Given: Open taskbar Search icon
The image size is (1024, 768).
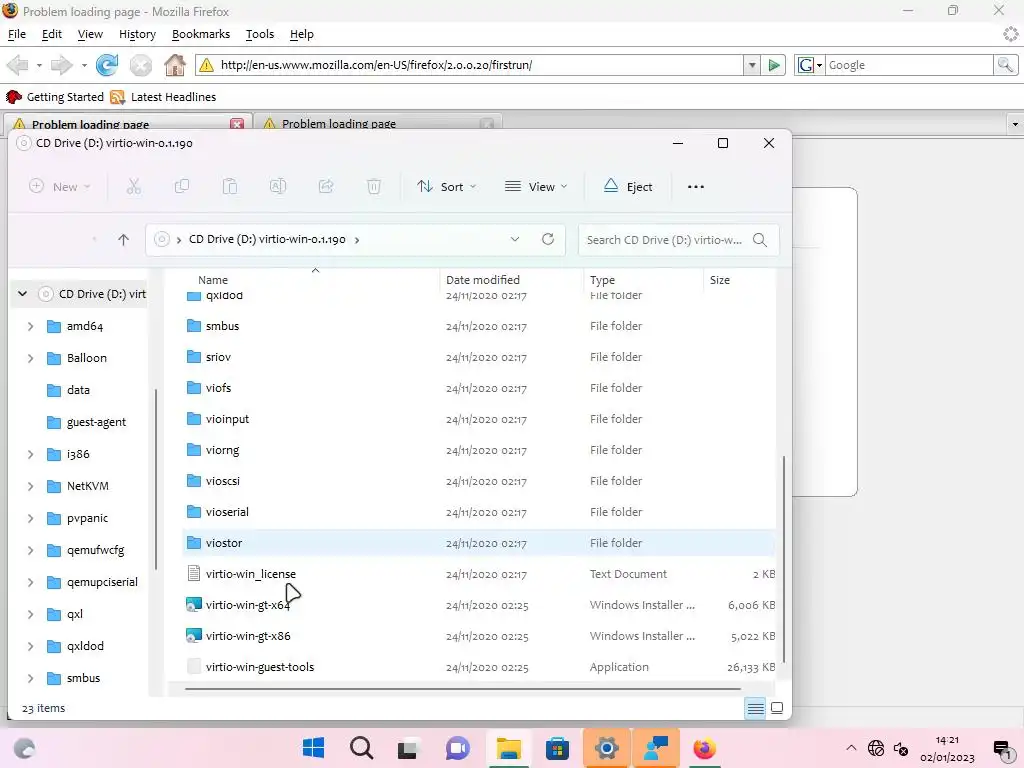Looking at the screenshot, I should coord(361,748).
